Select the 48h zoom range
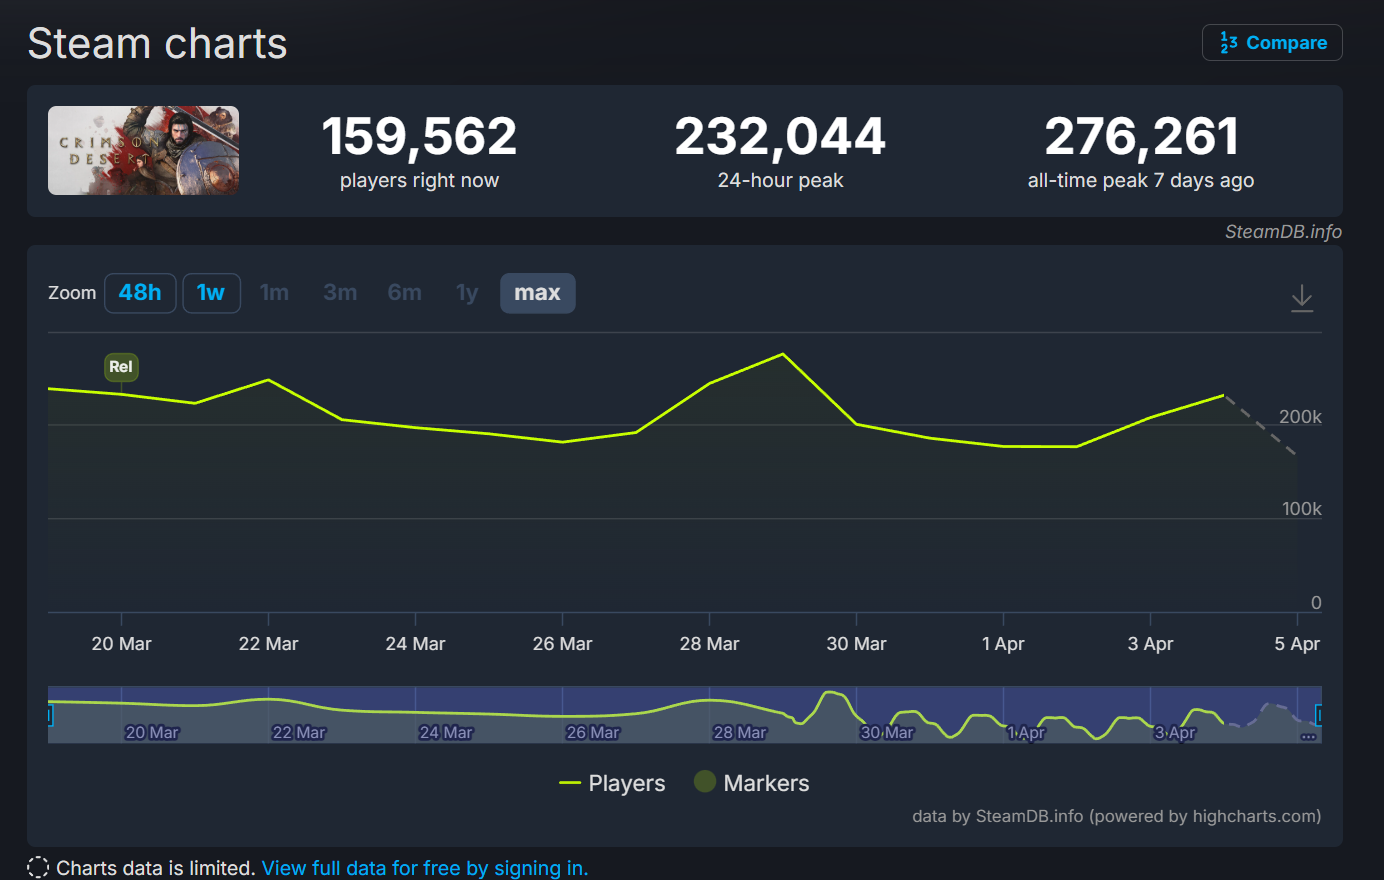The height and width of the screenshot is (880, 1384). [140, 293]
